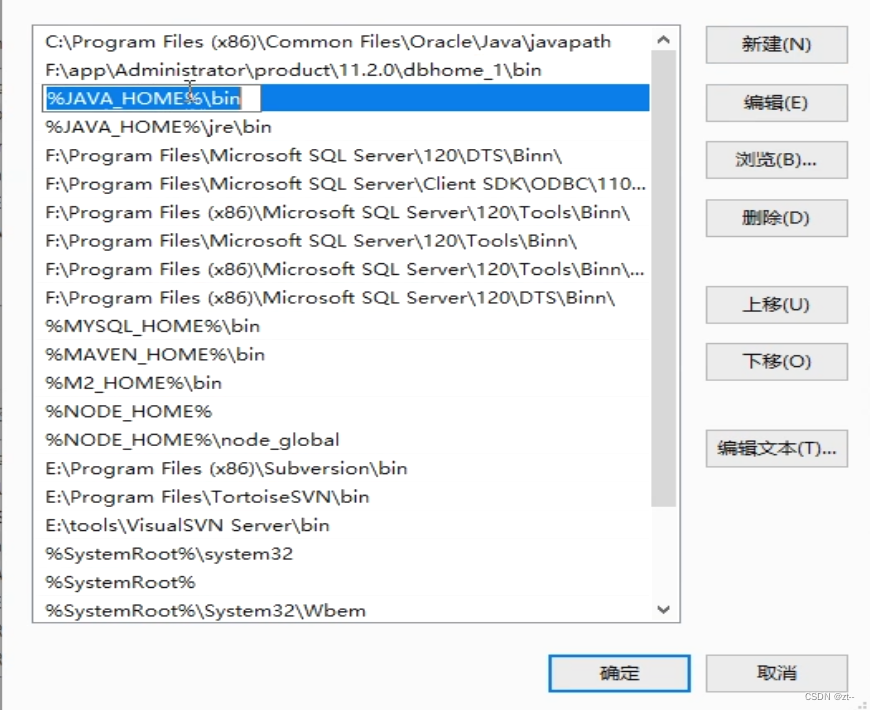Open the 浏览(B)... folder browser button

pyautogui.click(x=776, y=160)
